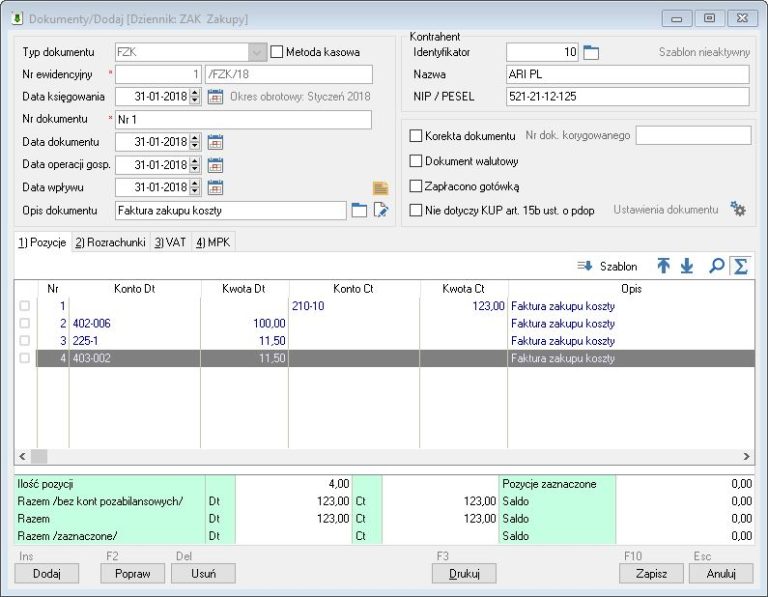Check Zapłacono gotówką

[415, 186]
